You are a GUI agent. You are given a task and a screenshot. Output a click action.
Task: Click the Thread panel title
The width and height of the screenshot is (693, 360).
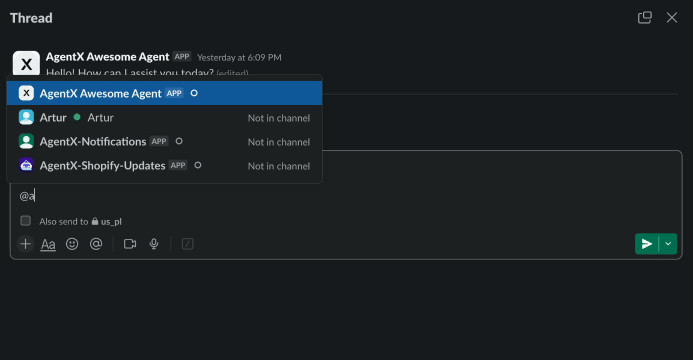pos(31,18)
